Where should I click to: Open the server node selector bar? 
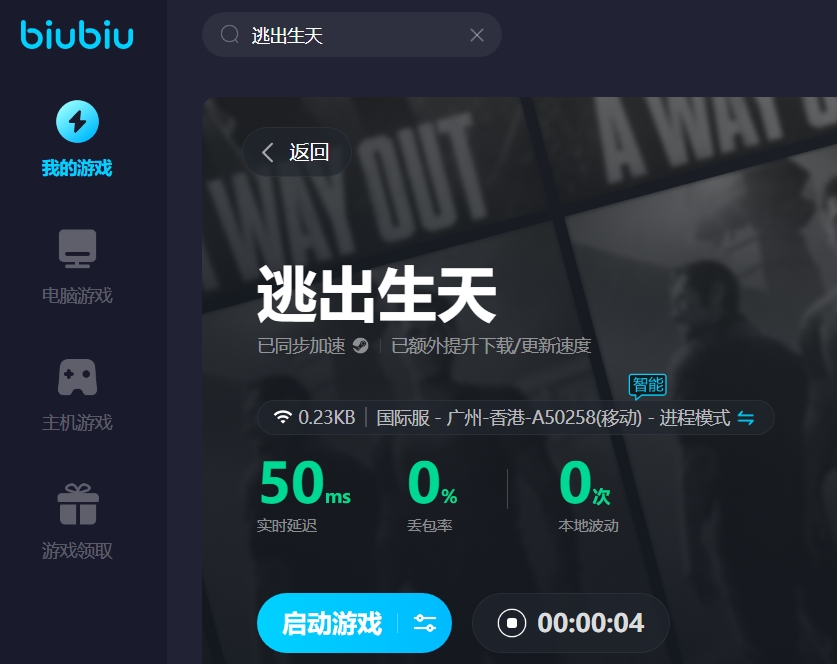click(516, 417)
